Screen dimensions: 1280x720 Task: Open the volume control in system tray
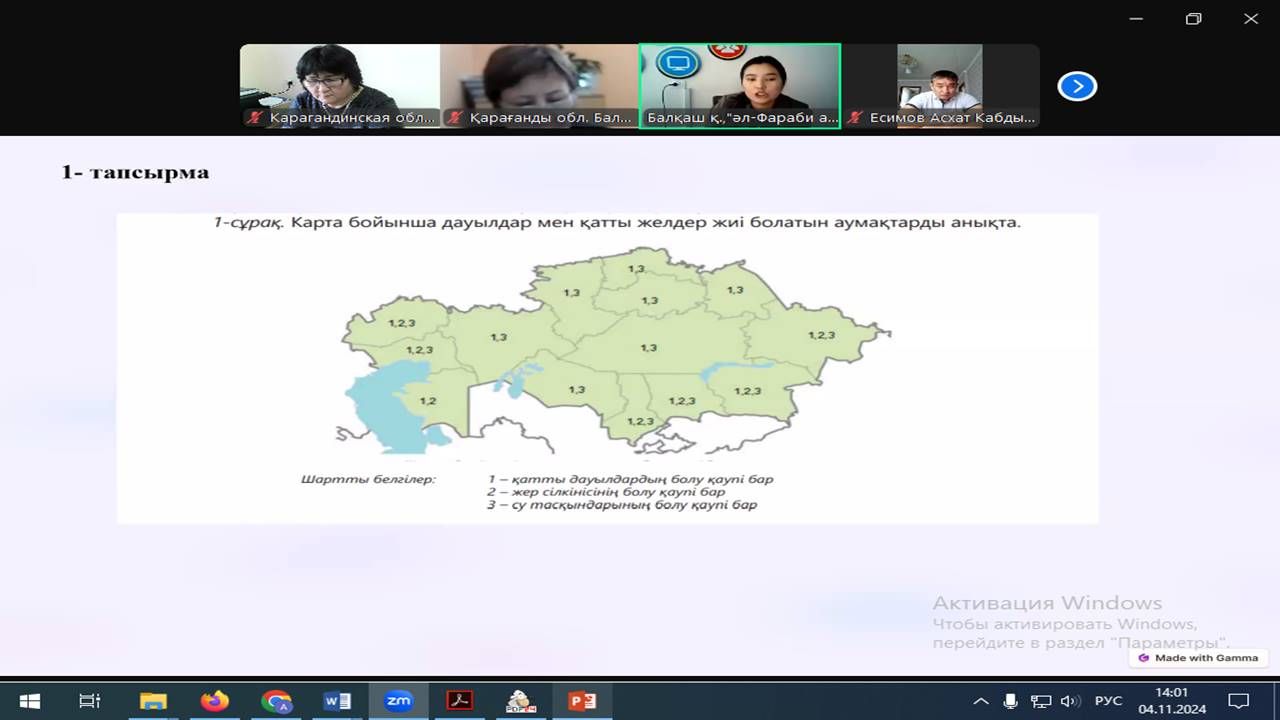[x=1069, y=701]
